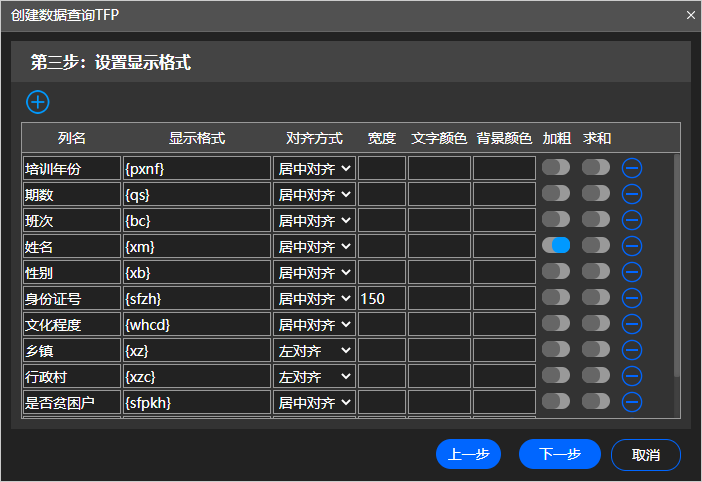Image resolution: width=702 pixels, height=482 pixels.
Task: Click the {bc} display format field
Action: 197,220
